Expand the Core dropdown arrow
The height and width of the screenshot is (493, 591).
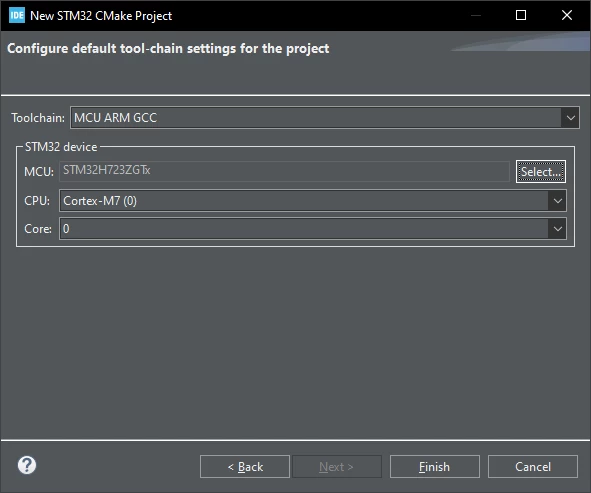tap(557, 229)
